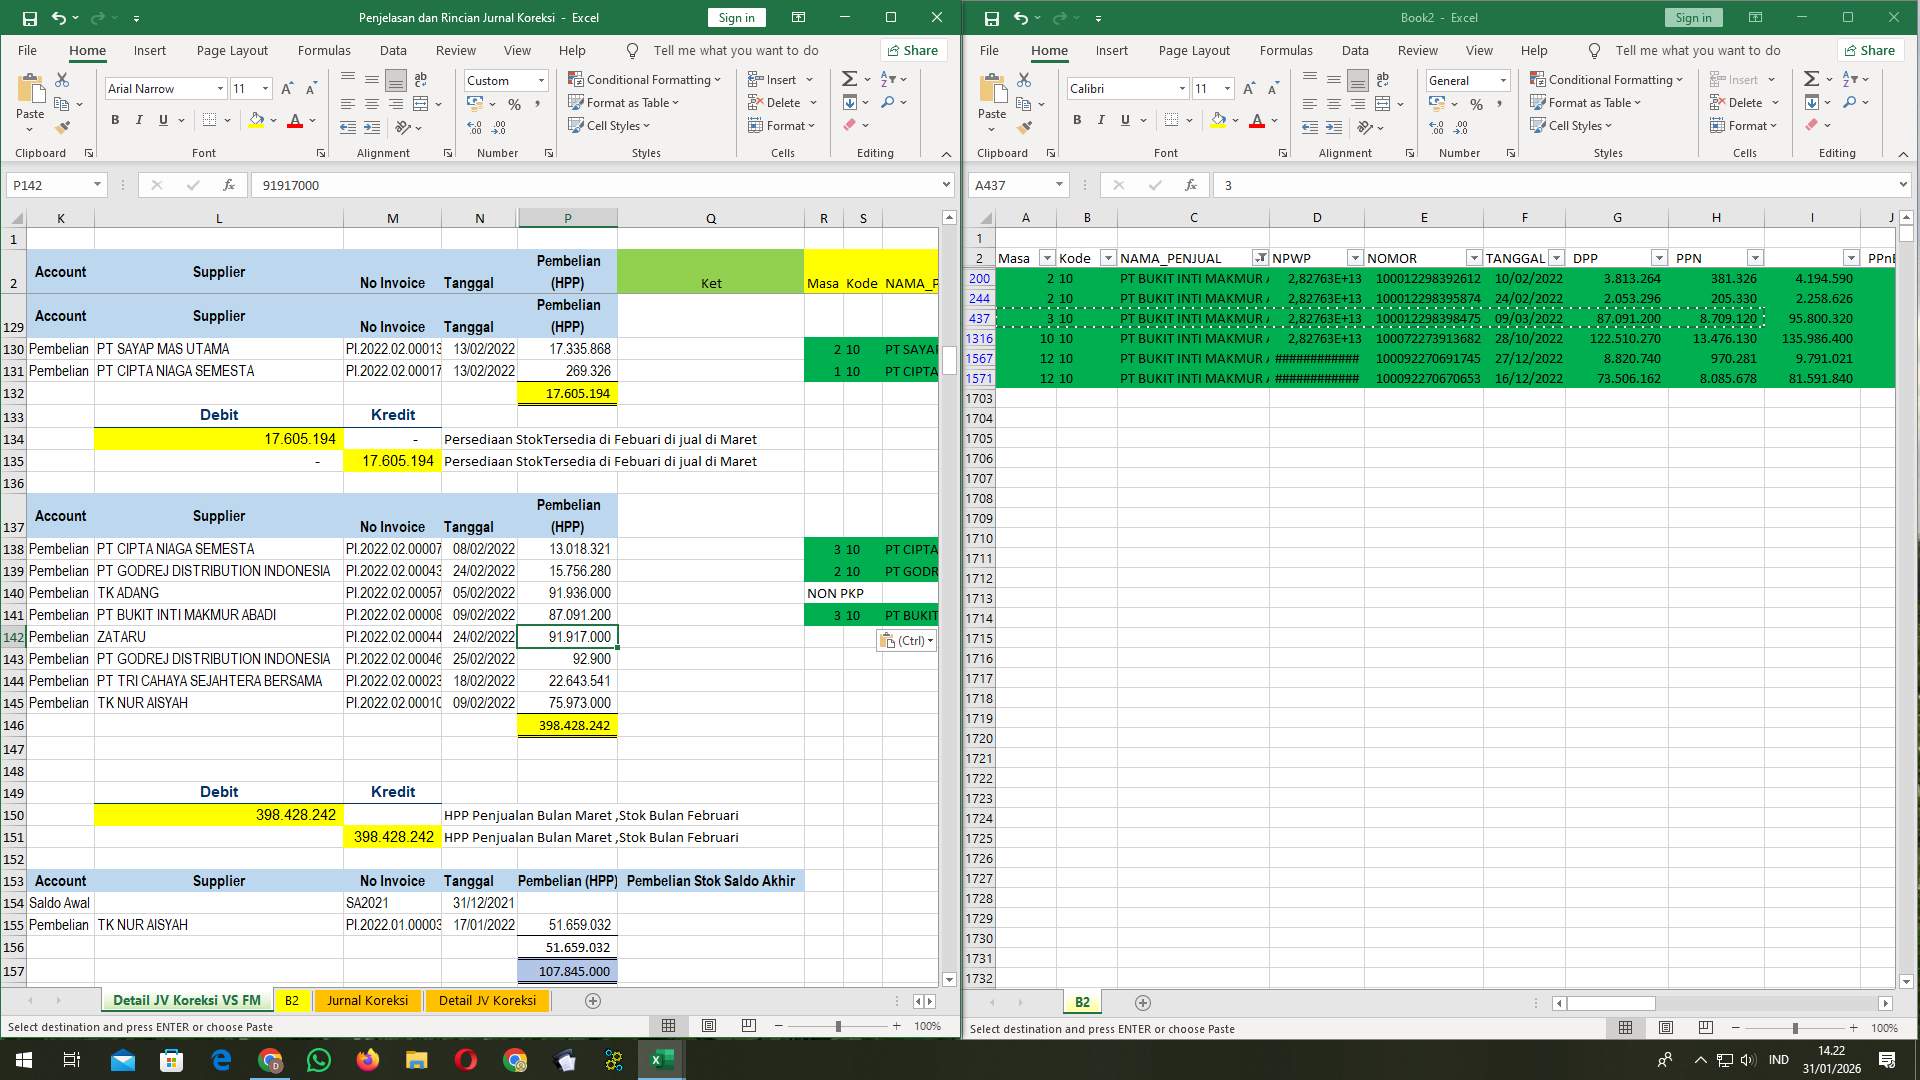This screenshot has width=1920, height=1080.
Task: Collapse the right workbook ribbon
Action: 1903,155
